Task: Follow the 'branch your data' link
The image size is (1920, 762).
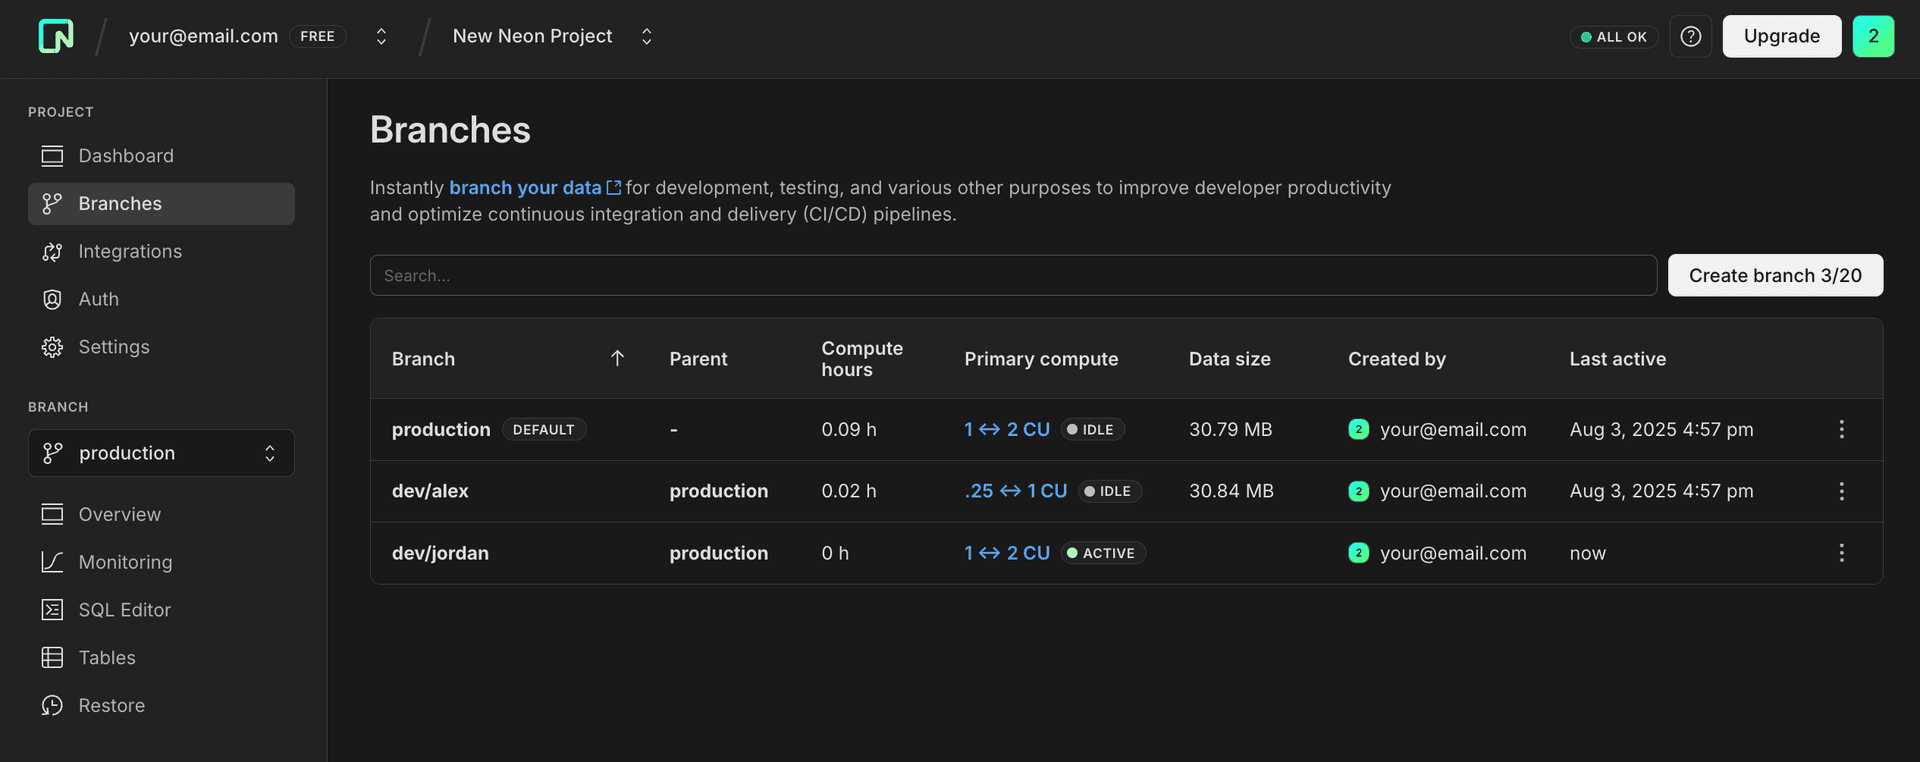Action: (525, 188)
